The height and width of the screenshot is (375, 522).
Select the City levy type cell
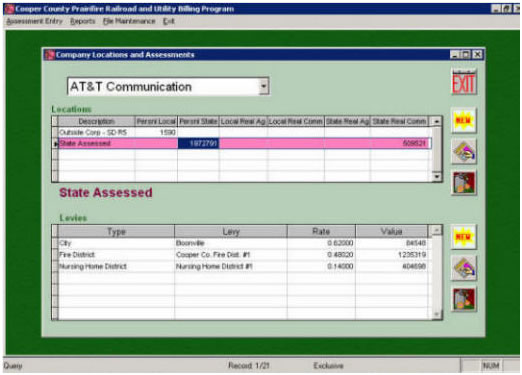(116, 243)
